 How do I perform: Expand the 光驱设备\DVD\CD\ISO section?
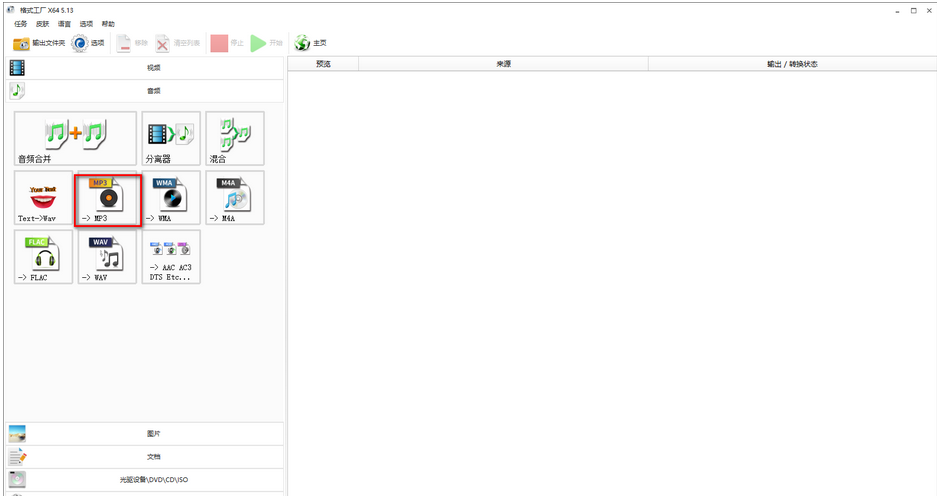click(x=145, y=479)
